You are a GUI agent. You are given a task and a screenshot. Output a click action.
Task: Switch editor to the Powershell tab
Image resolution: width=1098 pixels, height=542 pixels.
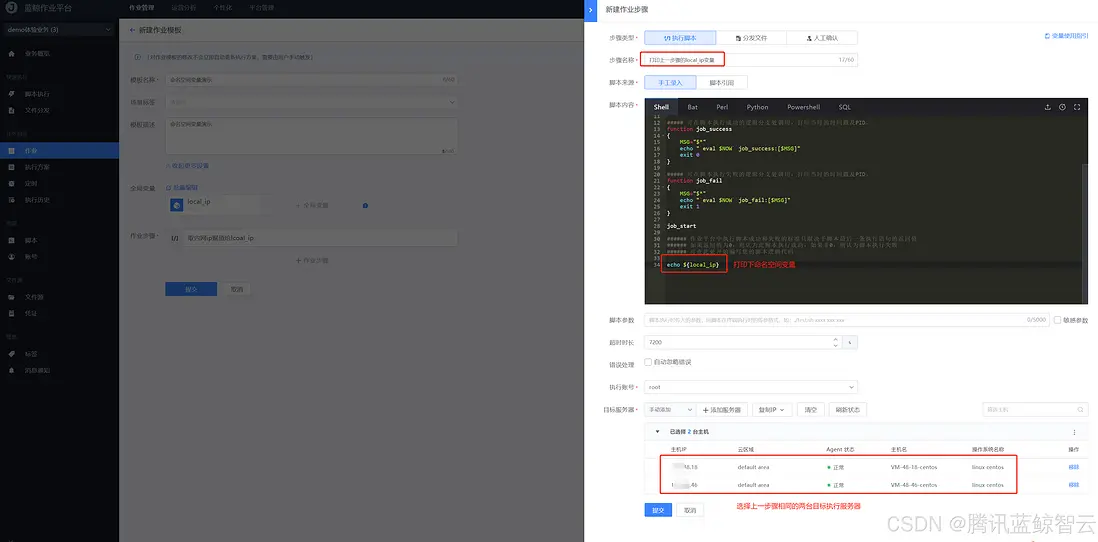click(803, 107)
